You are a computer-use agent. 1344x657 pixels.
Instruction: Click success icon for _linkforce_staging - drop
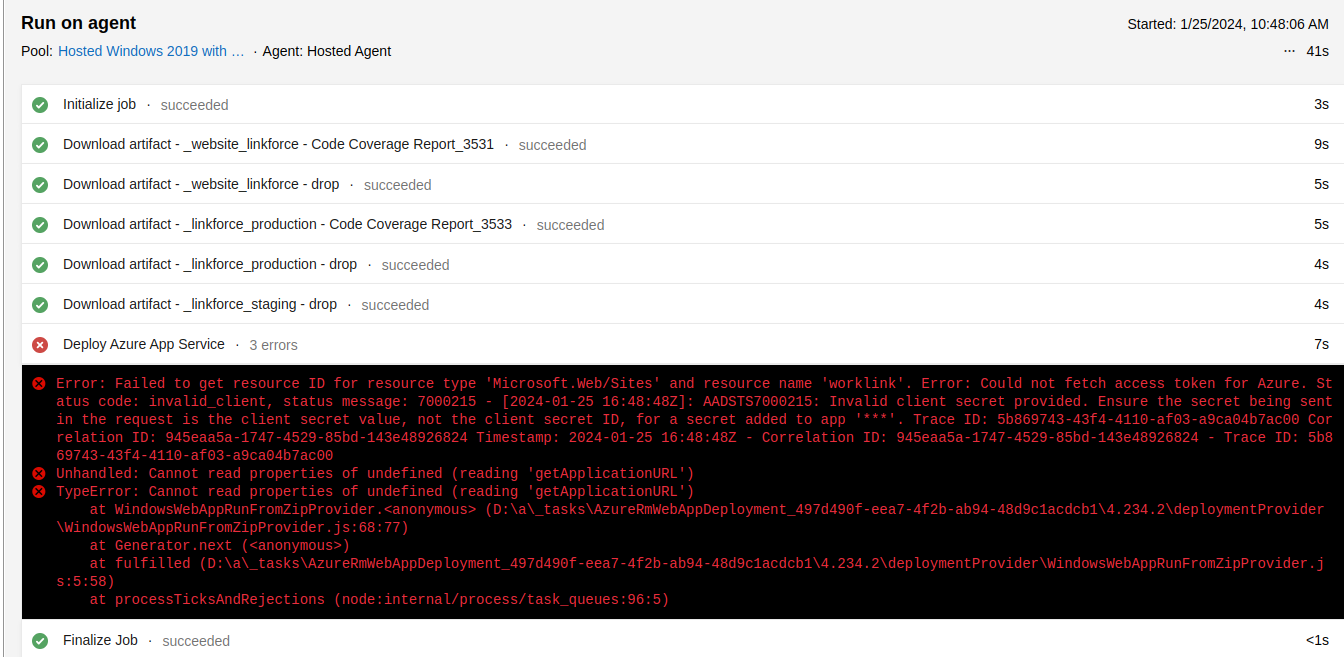pyautogui.click(x=40, y=305)
